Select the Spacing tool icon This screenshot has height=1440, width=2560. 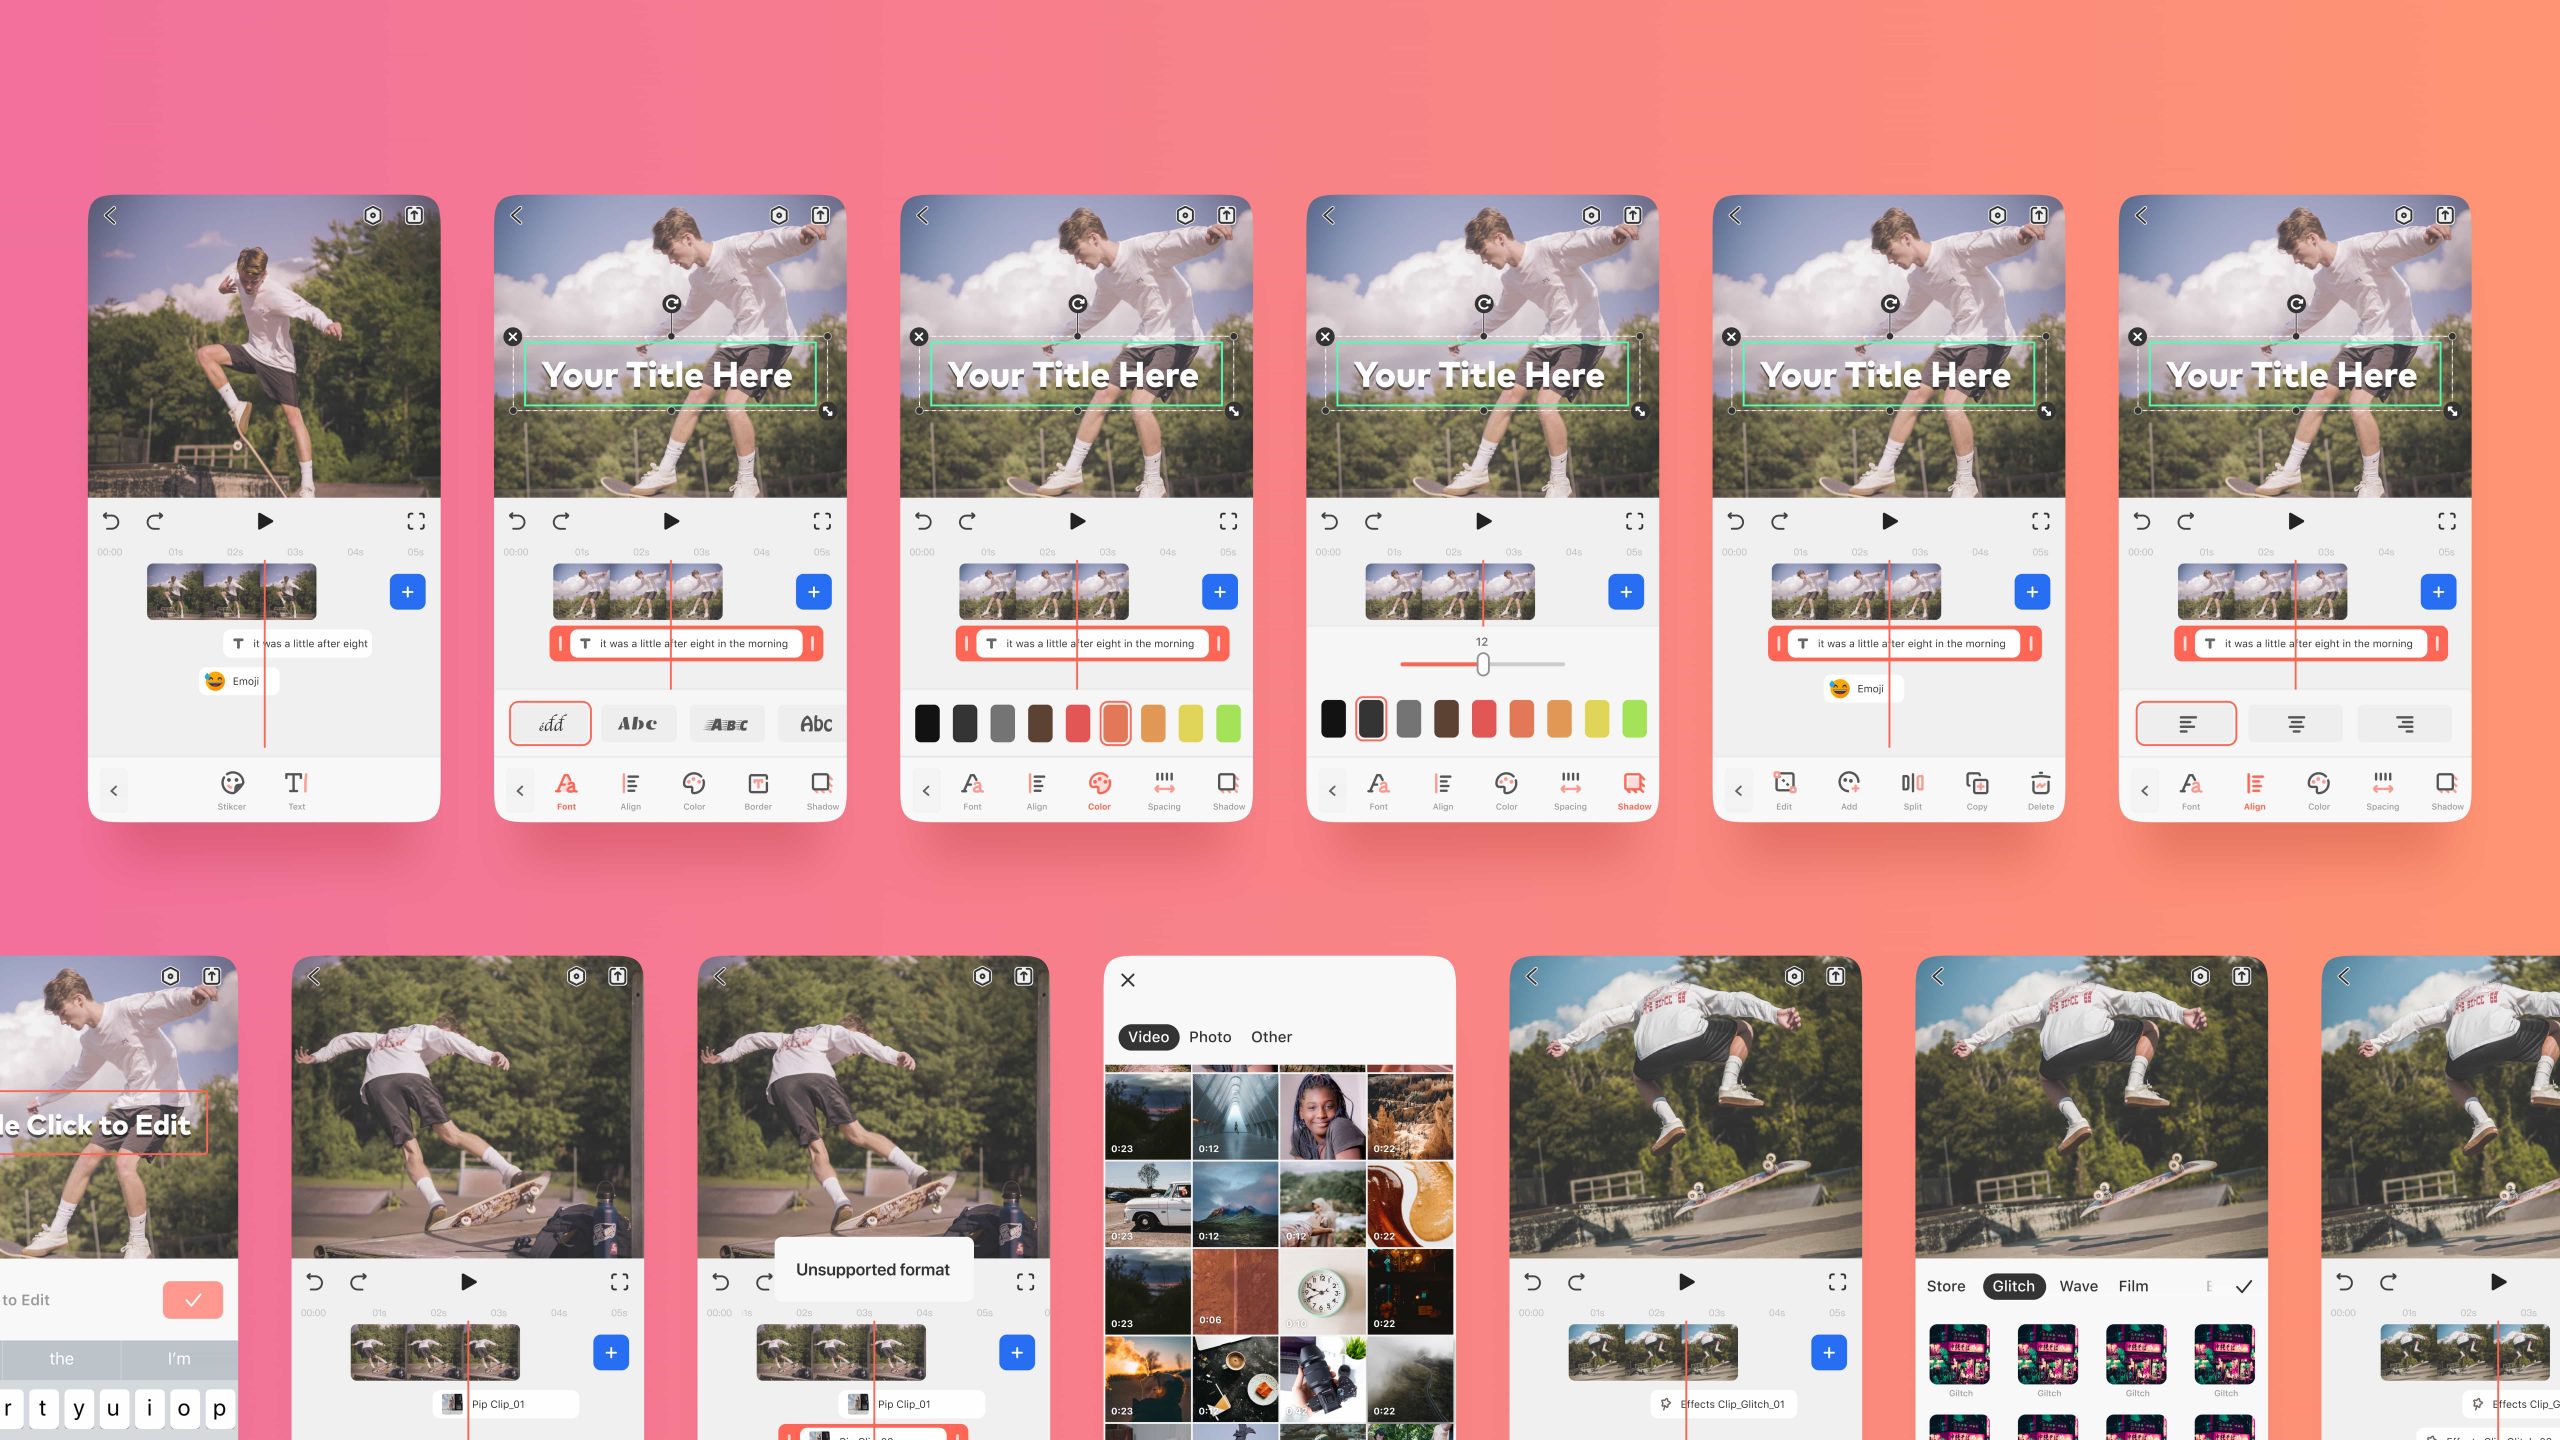click(x=1160, y=788)
